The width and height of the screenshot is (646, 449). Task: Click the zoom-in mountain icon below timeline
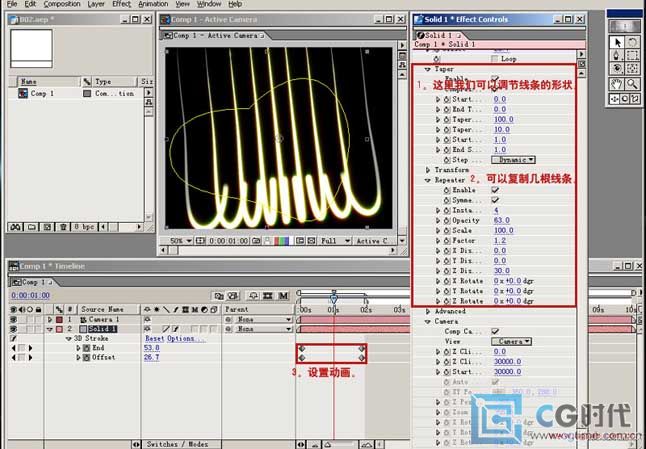point(366,444)
